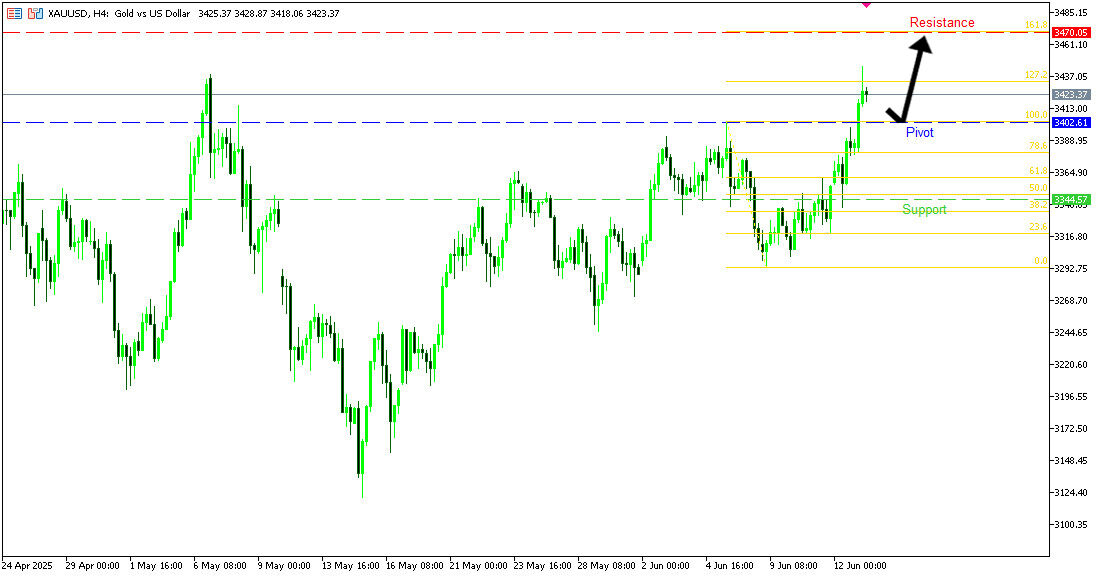Click the 78.6 Fibonacci level label
The image size is (1102, 577).
click(1037, 146)
